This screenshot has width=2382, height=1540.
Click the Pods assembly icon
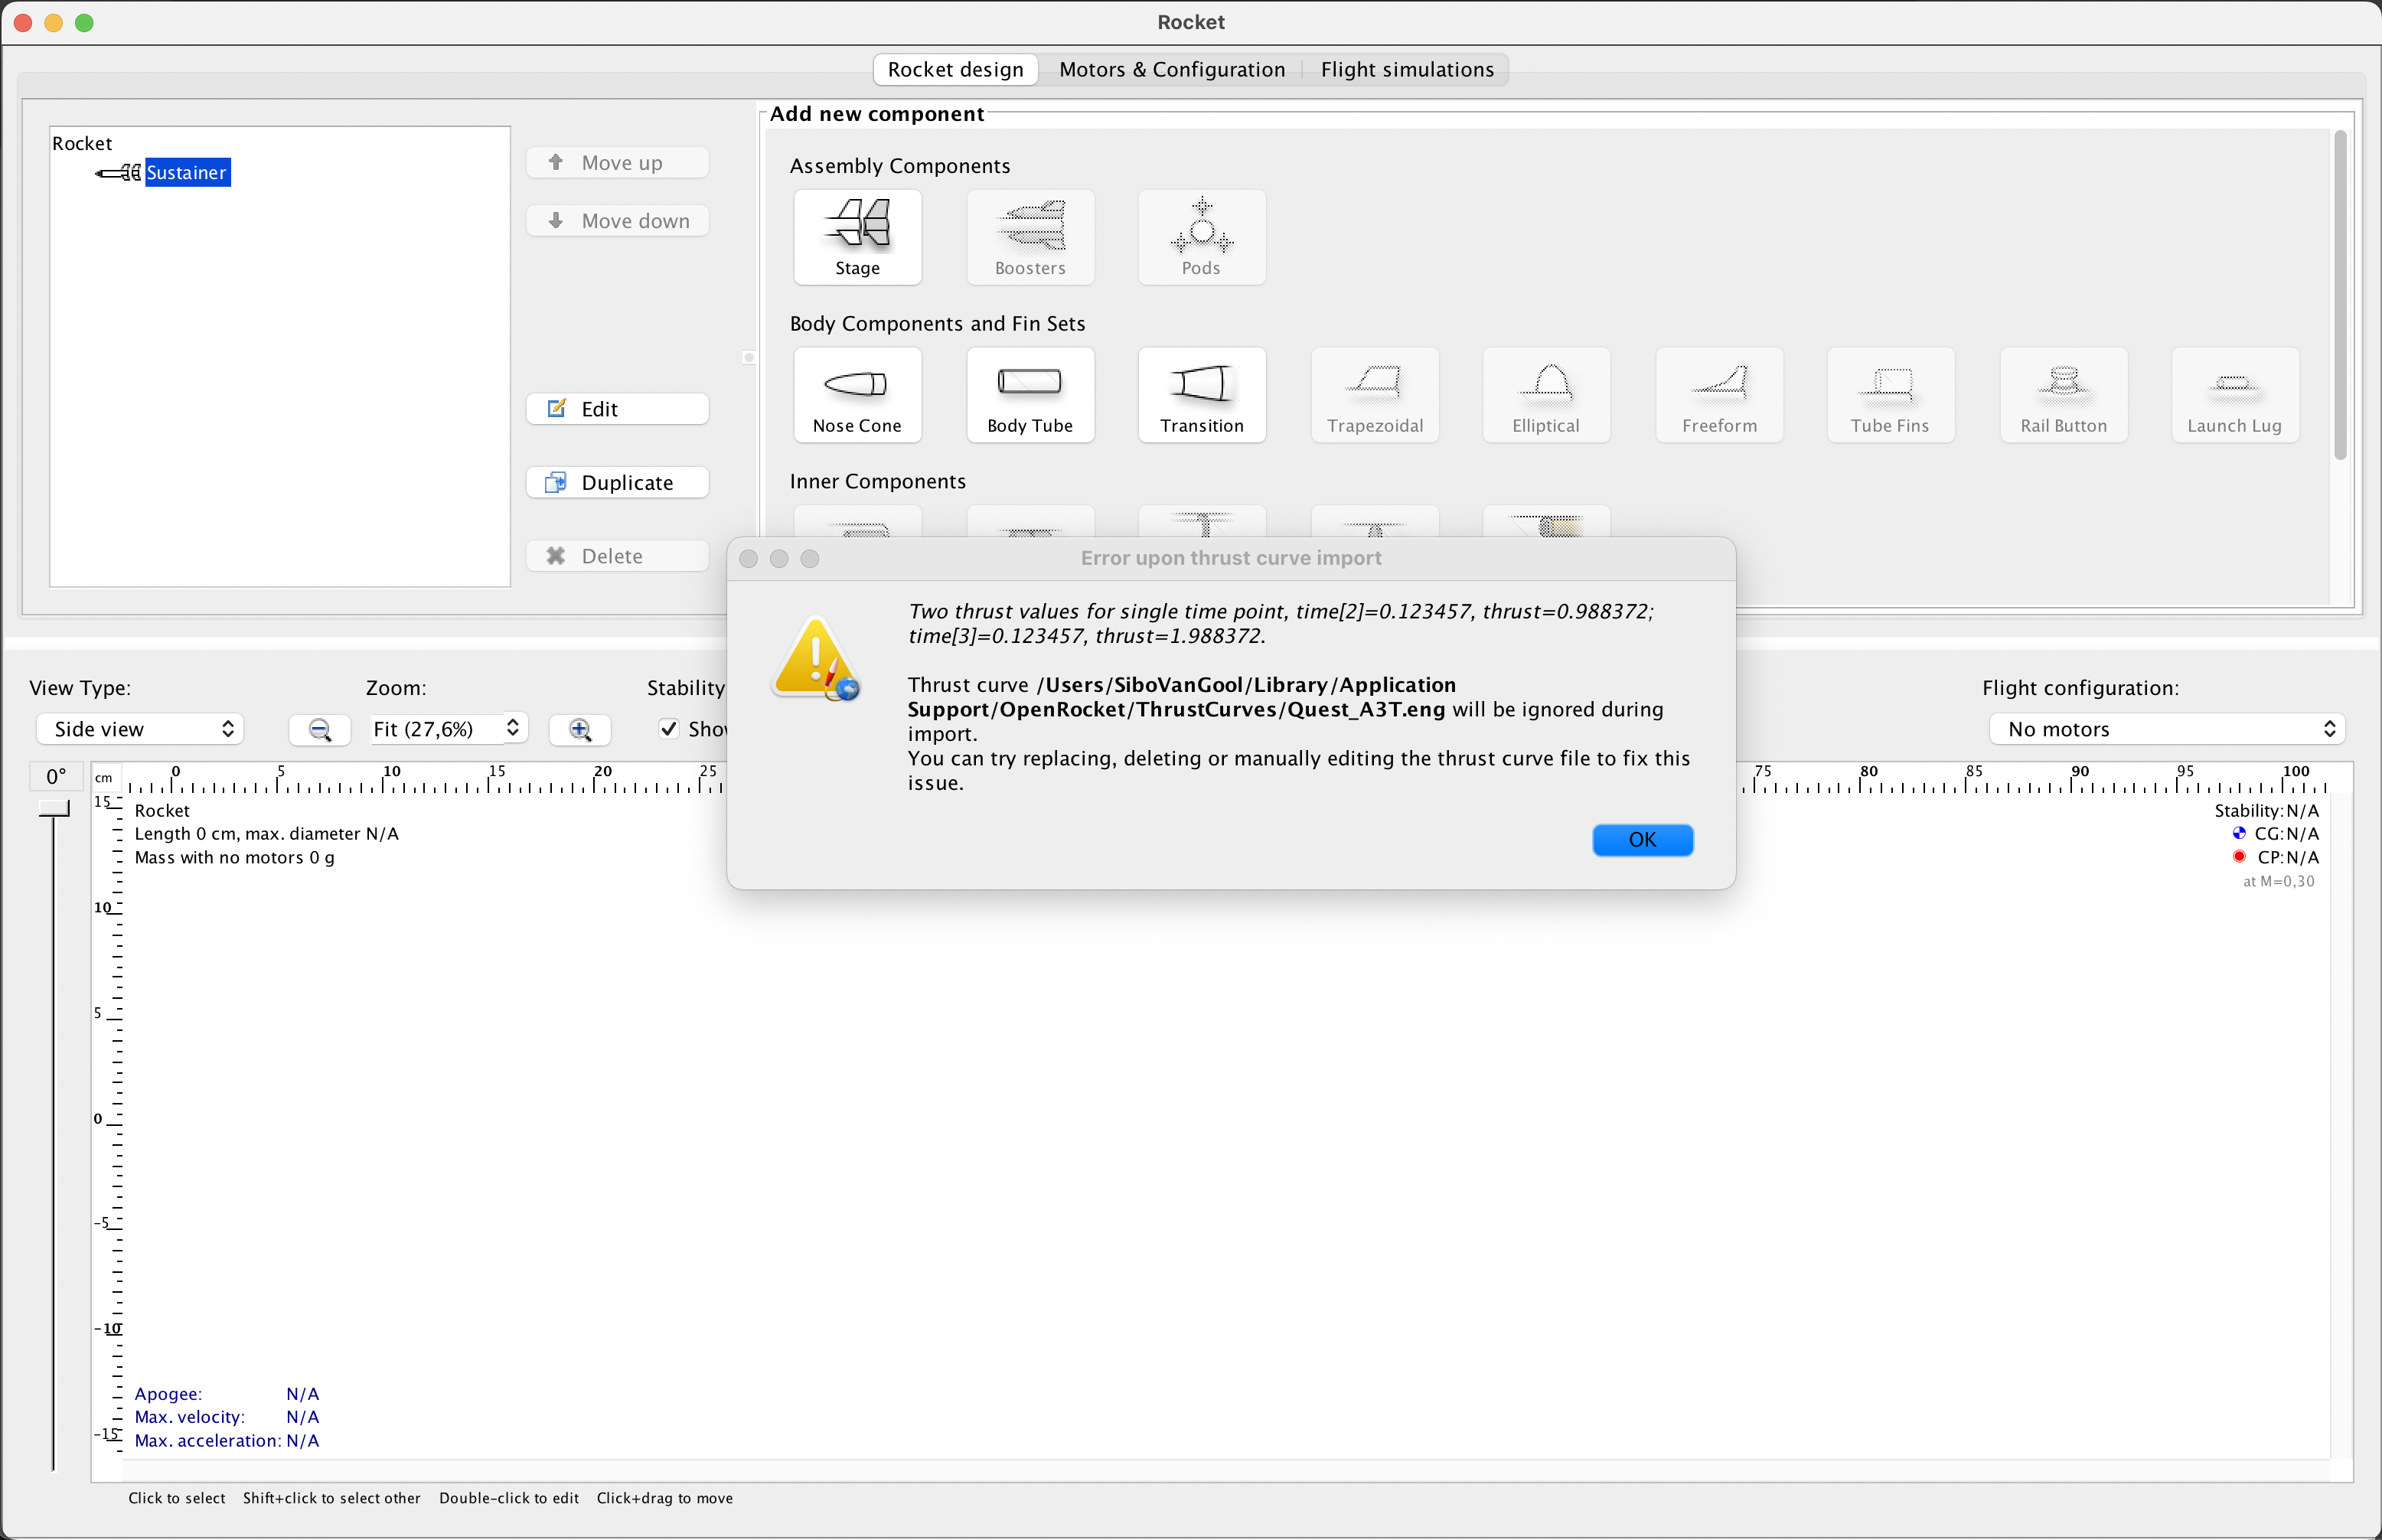(x=1201, y=237)
